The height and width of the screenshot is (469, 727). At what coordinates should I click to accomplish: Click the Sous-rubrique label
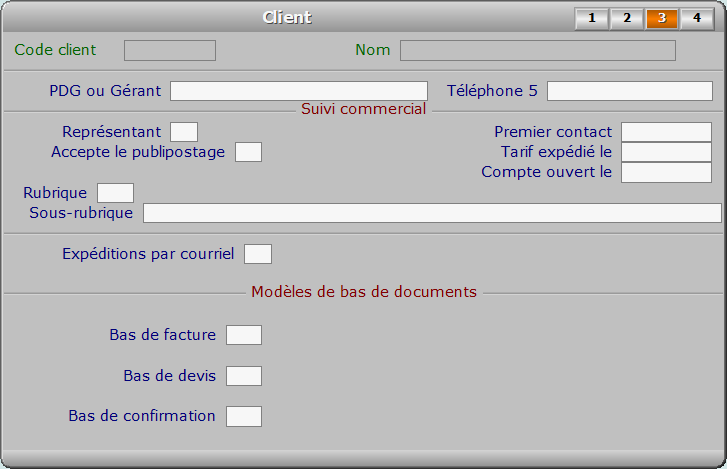pos(81,213)
